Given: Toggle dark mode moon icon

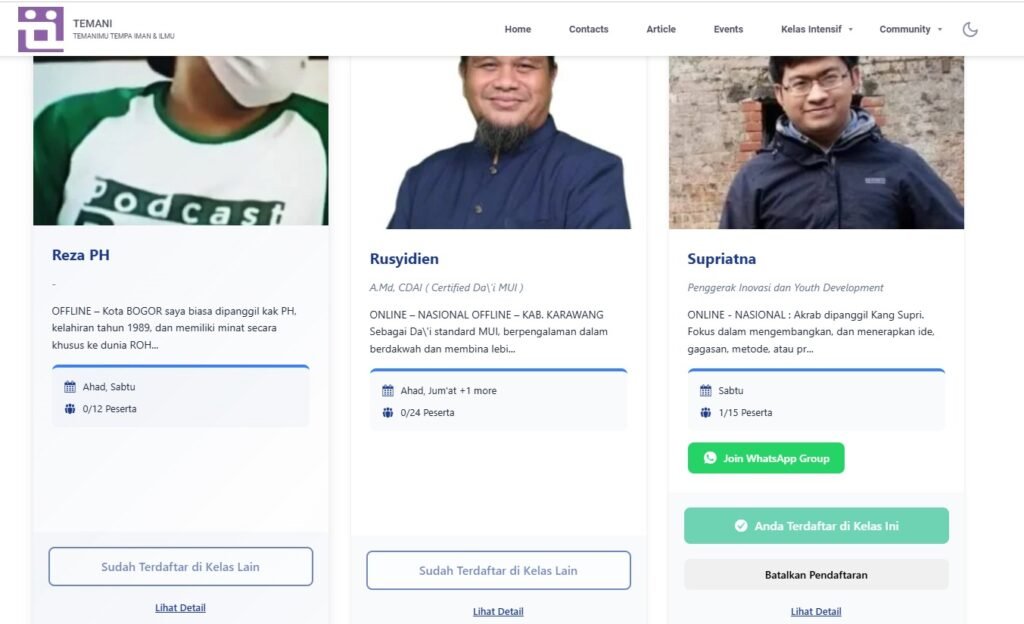Looking at the screenshot, I should coord(970,30).
